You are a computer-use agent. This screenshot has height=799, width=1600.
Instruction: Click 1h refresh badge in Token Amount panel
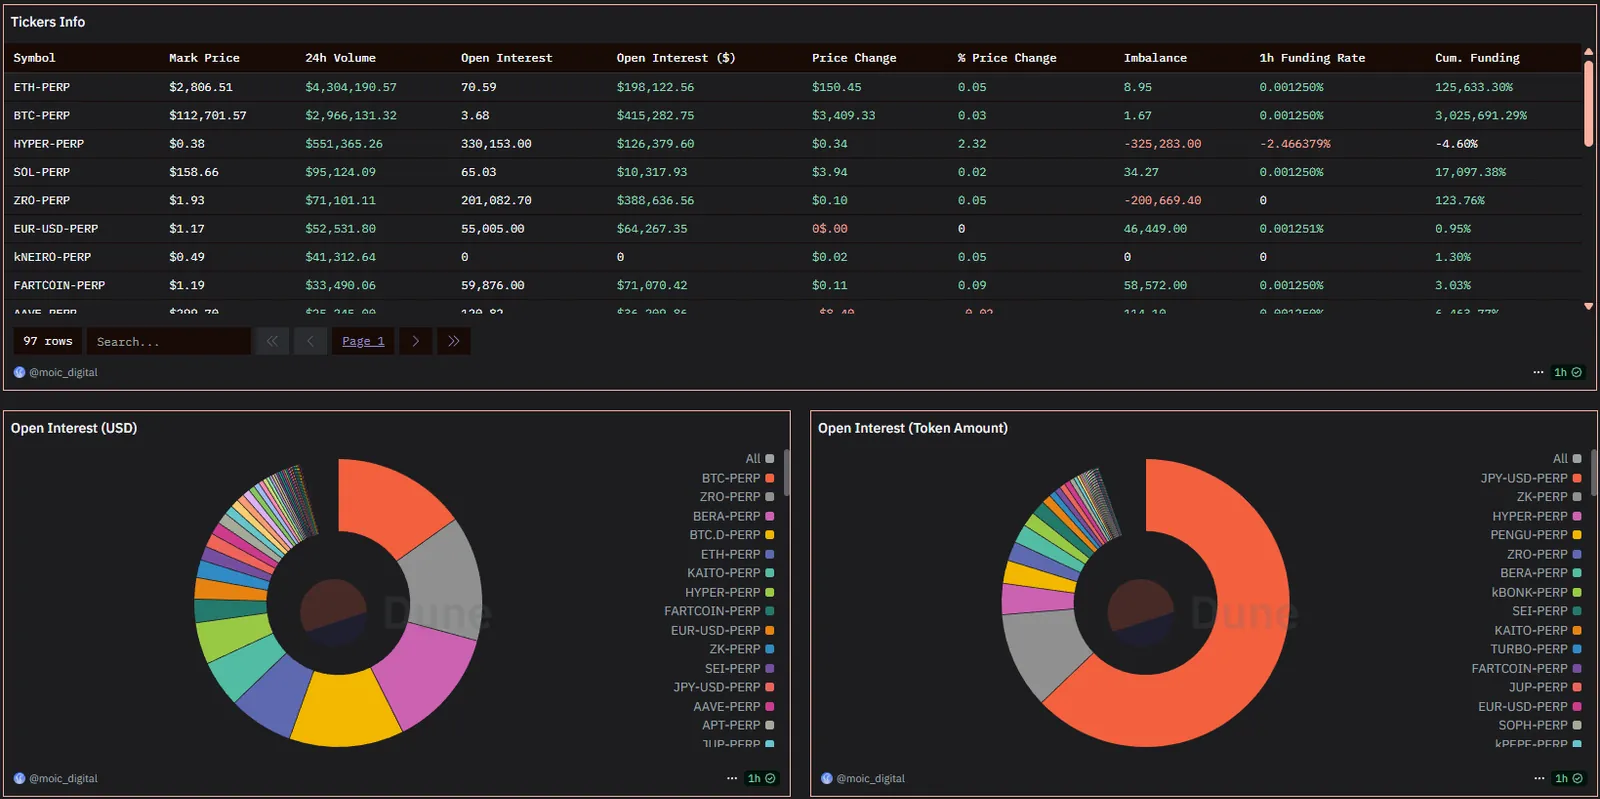click(x=1569, y=778)
